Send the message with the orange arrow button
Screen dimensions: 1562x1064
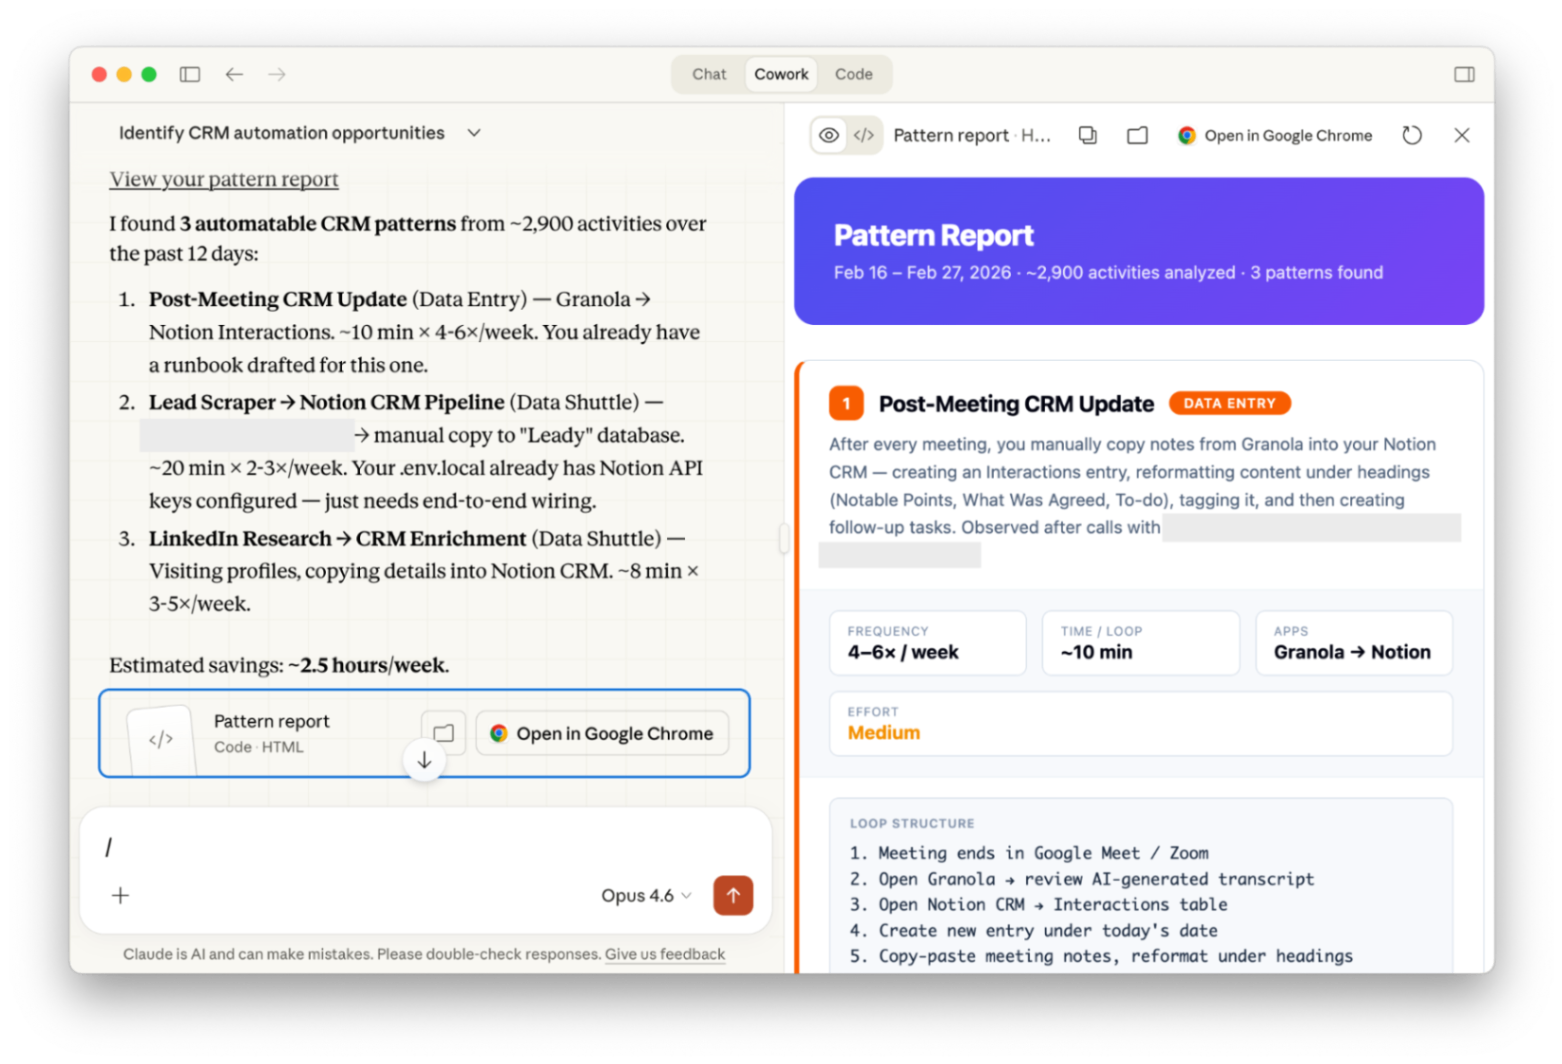pos(733,895)
